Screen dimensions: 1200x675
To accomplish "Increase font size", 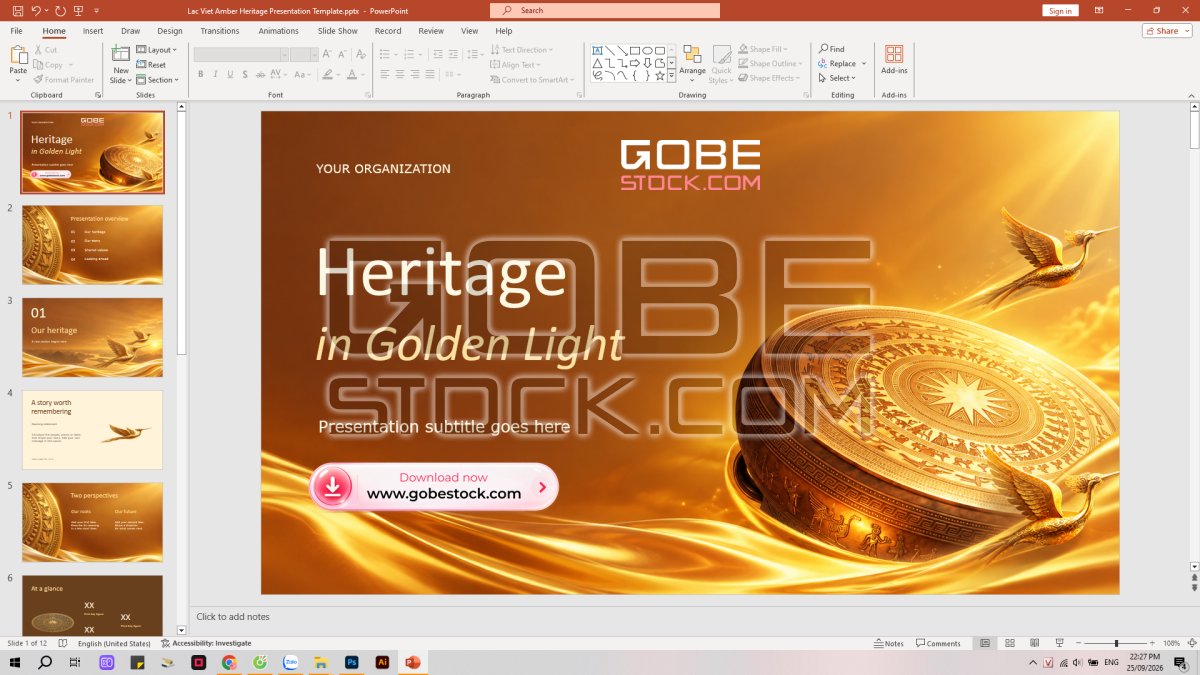I will (x=327, y=54).
